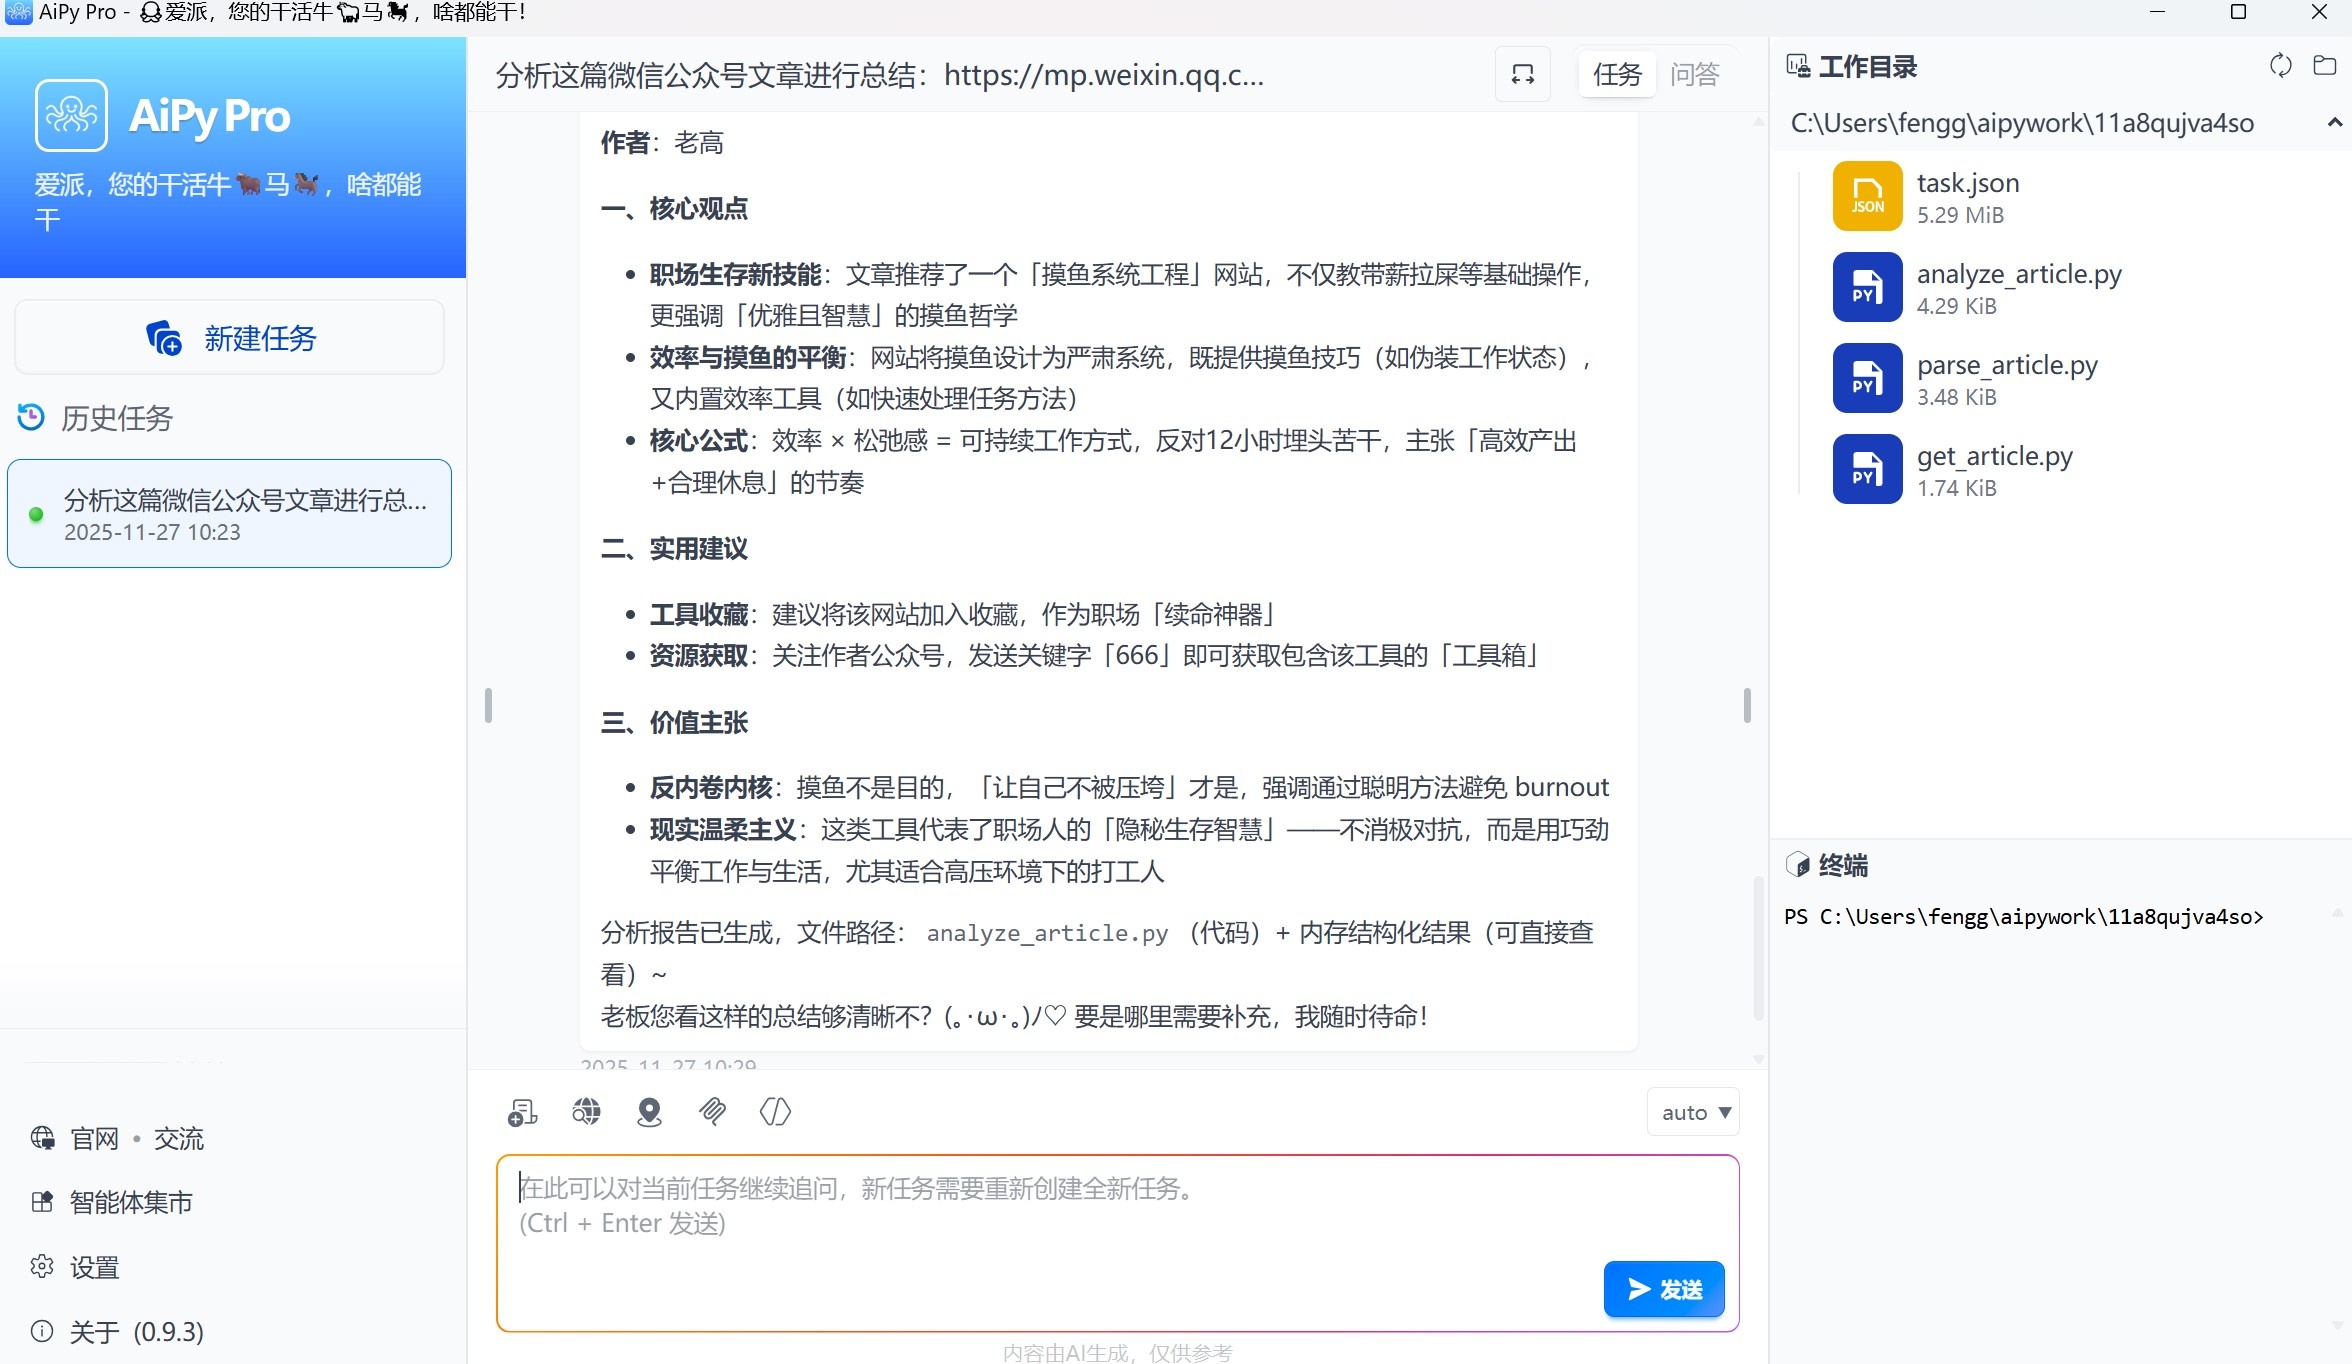Switch the chat mode to 问答

pos(1695,73)
